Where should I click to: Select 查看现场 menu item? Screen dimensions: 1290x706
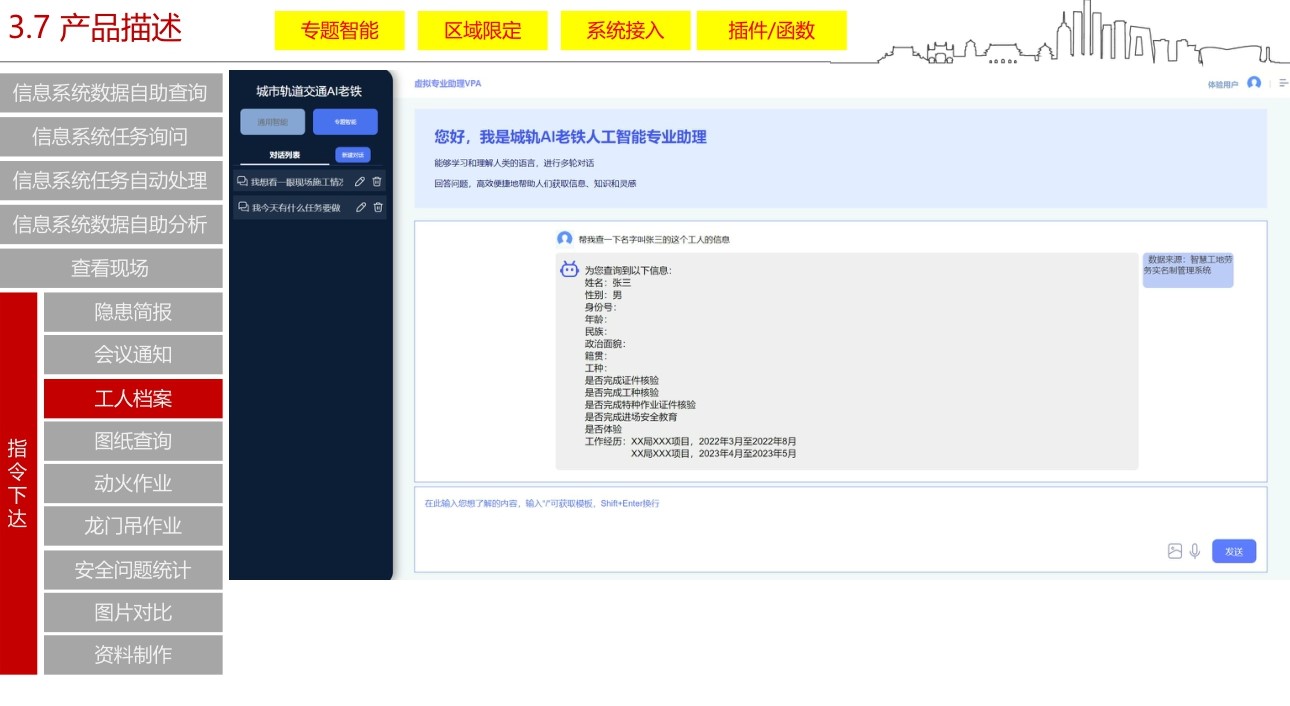click(111, 269)
